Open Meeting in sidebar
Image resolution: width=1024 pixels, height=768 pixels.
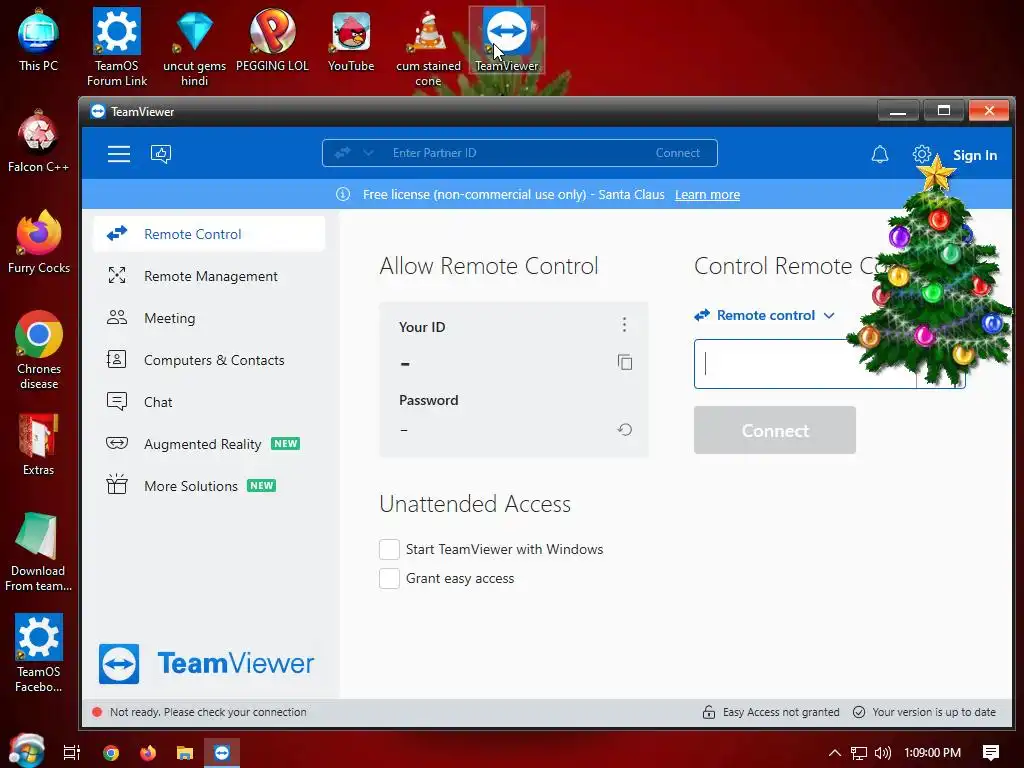click(x=209, y=318)
